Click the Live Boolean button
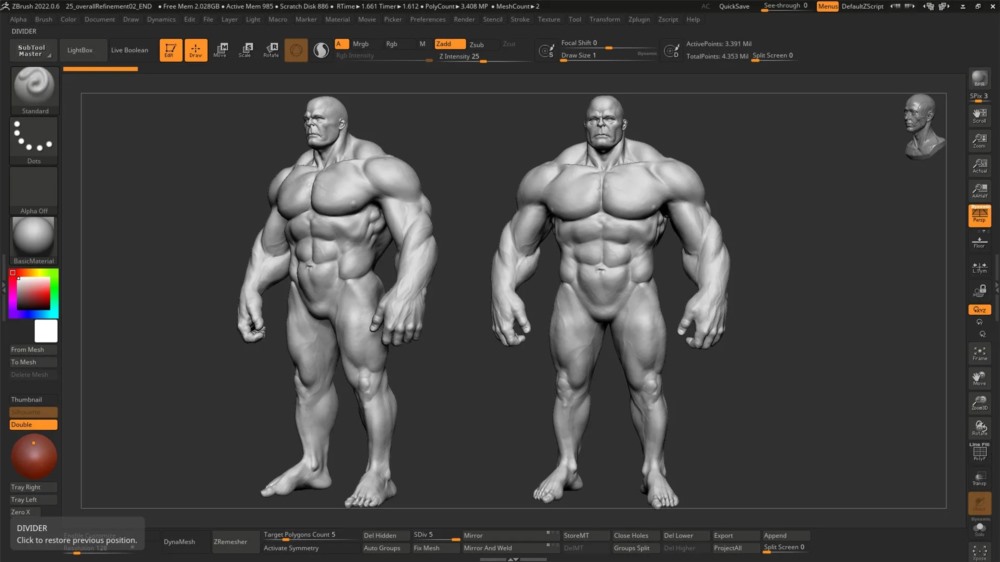 coord(129,50)
